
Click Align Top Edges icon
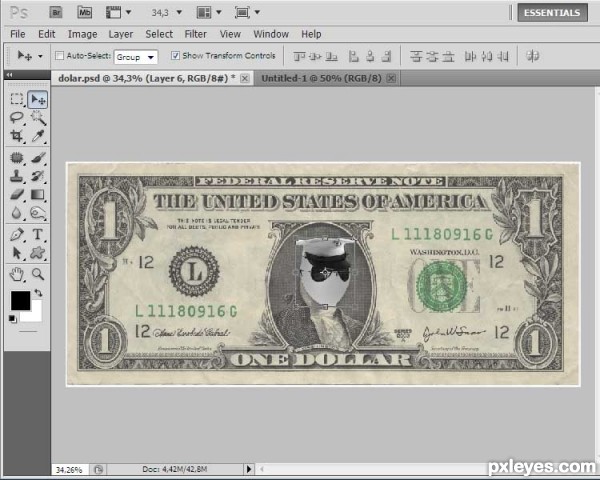point(299,57)
